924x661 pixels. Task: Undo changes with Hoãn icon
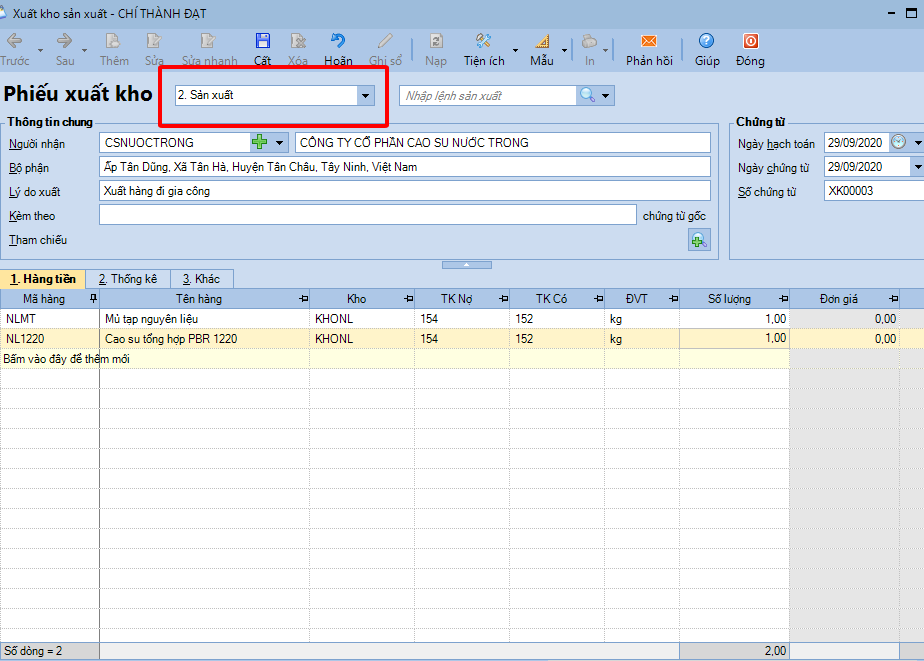(x=338, y=41)
